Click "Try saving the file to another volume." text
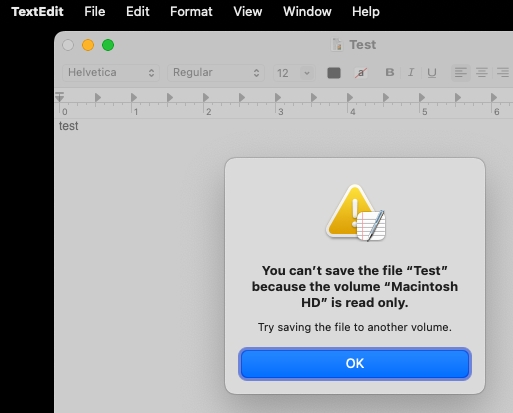513x413 pixels. pyautogui.click(x=355, y=327)
